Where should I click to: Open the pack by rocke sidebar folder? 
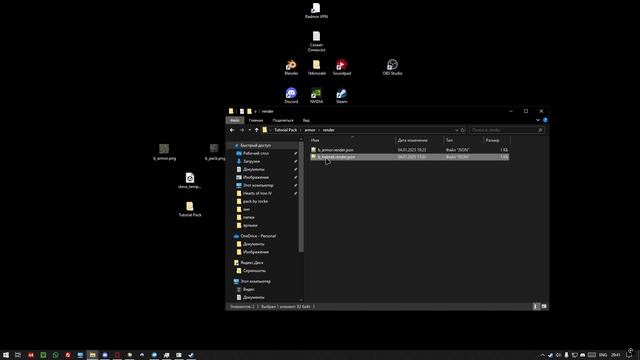(255, 202)
